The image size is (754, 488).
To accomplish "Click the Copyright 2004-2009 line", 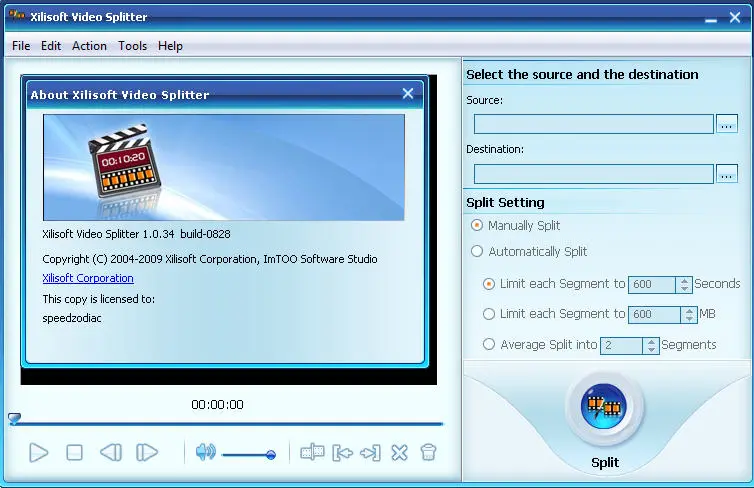I will click(x=210, y=259).
